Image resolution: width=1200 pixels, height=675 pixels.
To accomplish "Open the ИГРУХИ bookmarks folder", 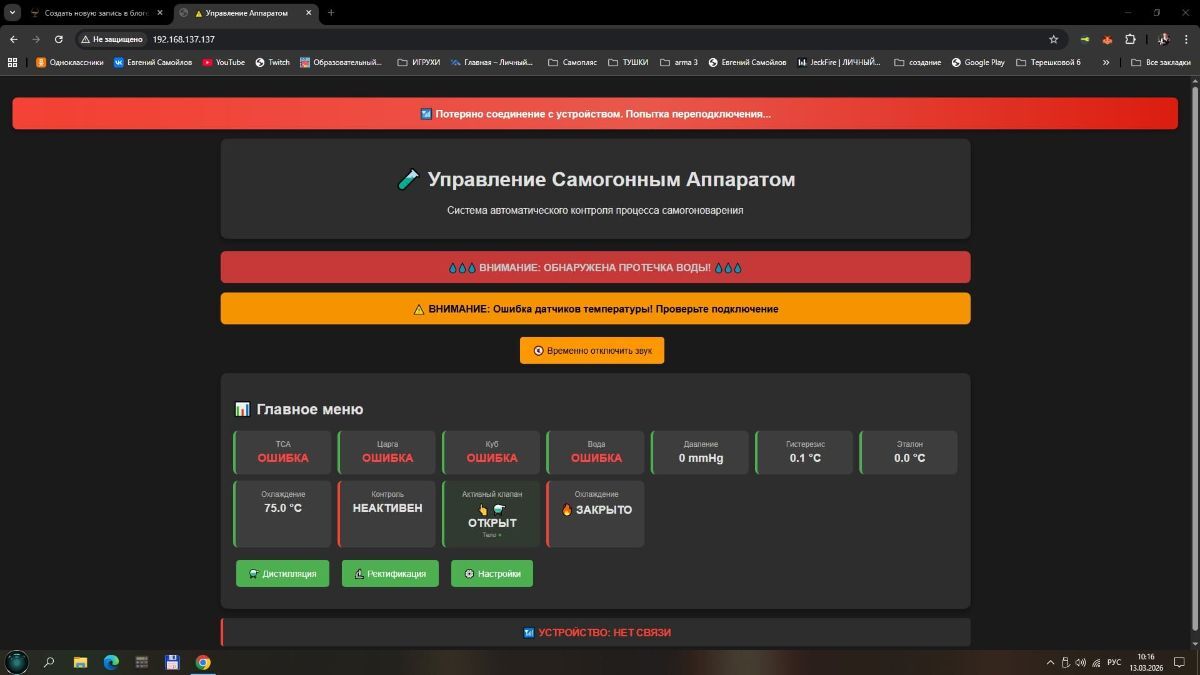I will tap(418, 62).
